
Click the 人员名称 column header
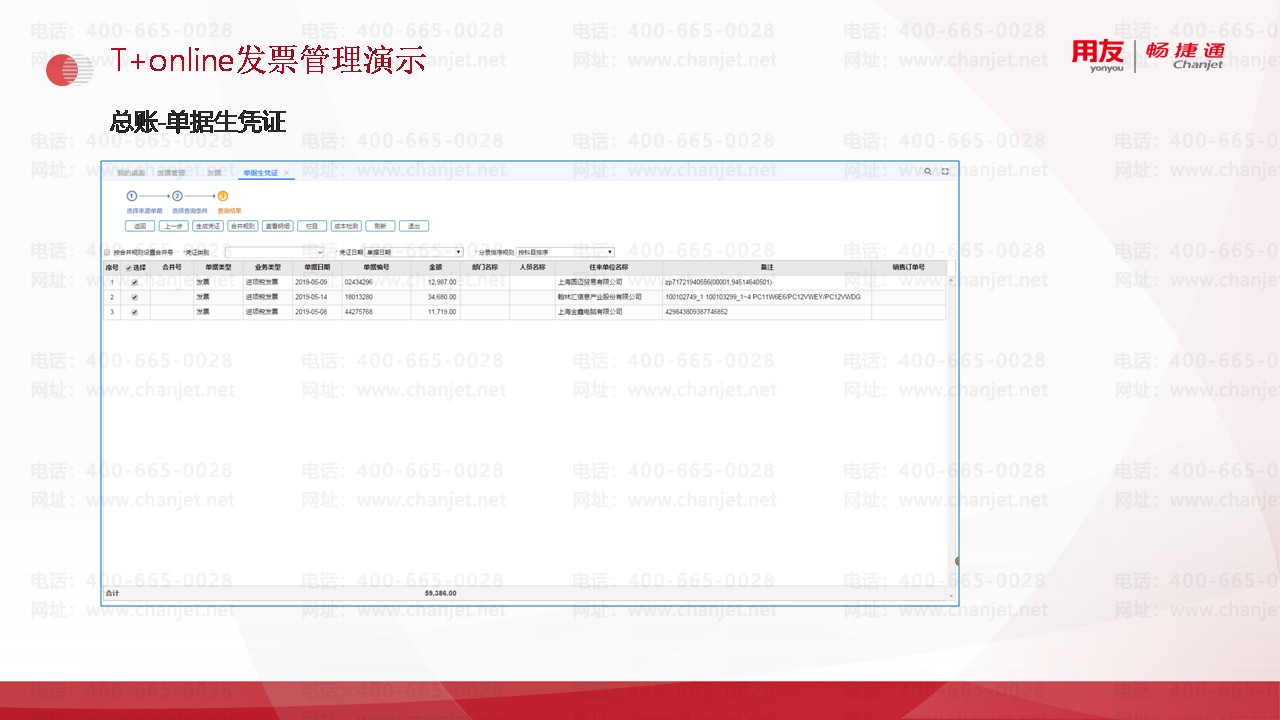point(532,268)
